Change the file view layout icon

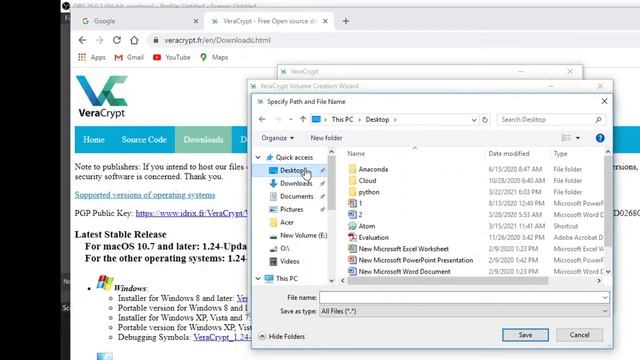pyautogui.click(x=567, y=138)
